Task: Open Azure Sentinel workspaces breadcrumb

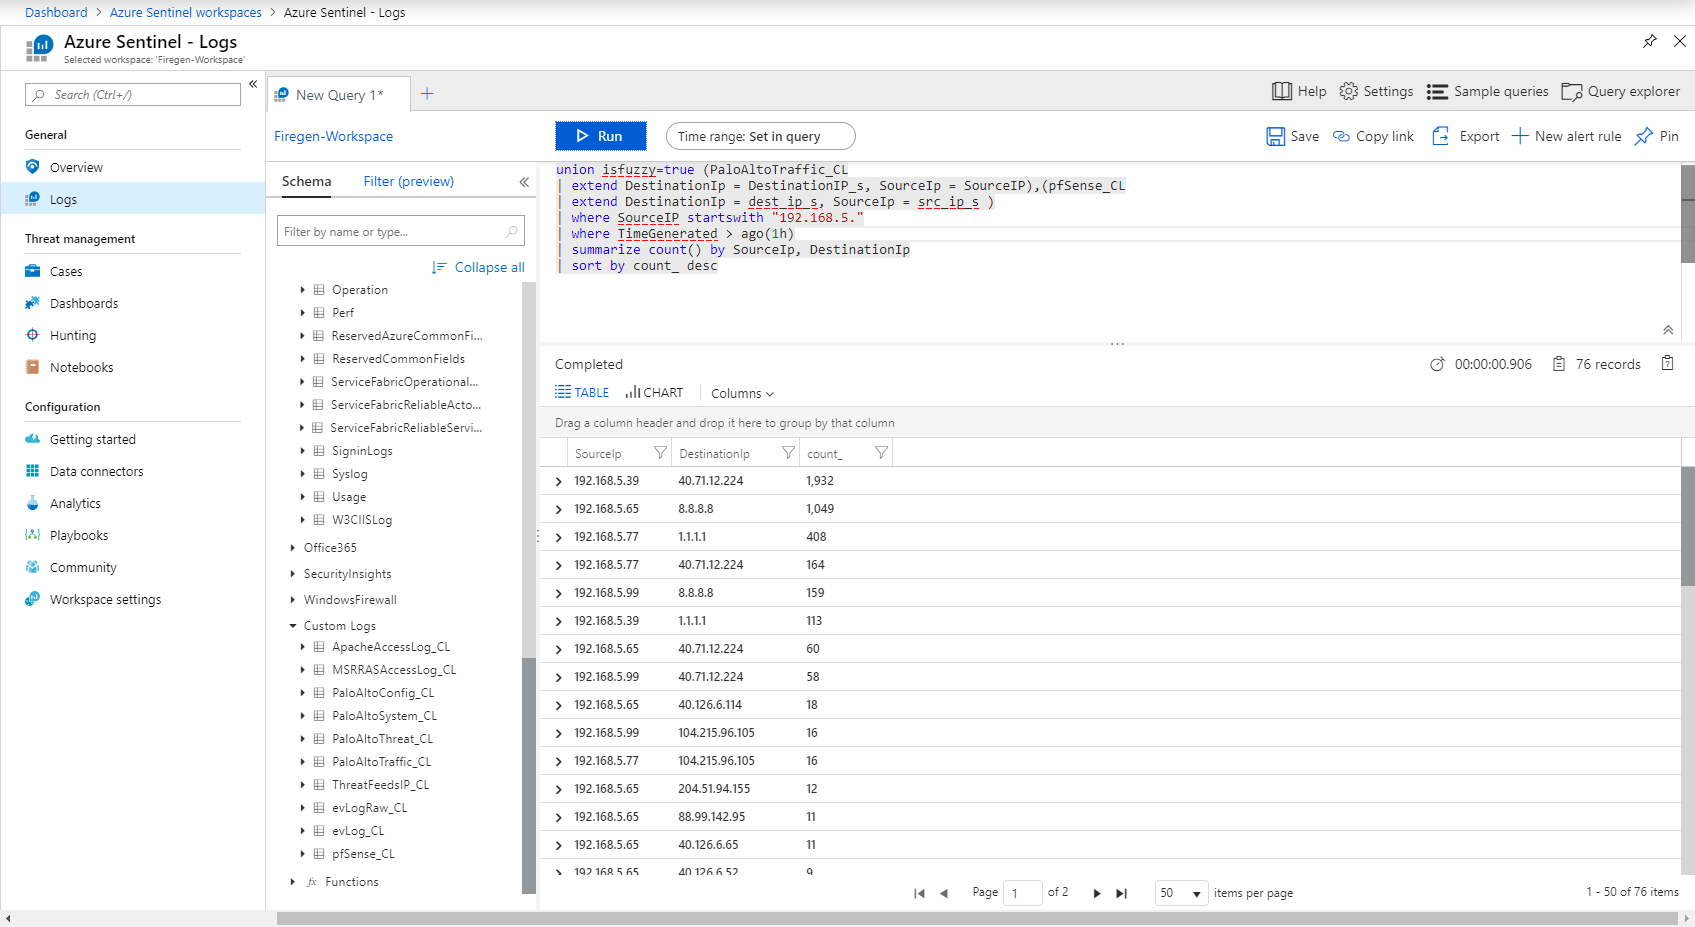Action: coord(186,12)
